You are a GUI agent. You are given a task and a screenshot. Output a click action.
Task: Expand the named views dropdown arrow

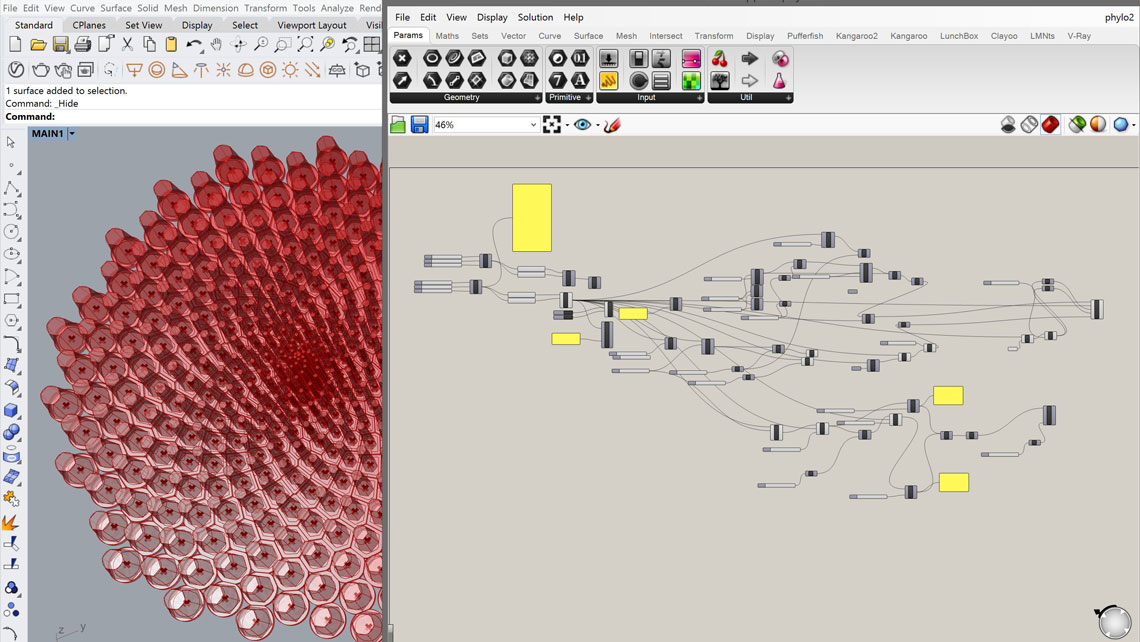[x=598, y=125]
